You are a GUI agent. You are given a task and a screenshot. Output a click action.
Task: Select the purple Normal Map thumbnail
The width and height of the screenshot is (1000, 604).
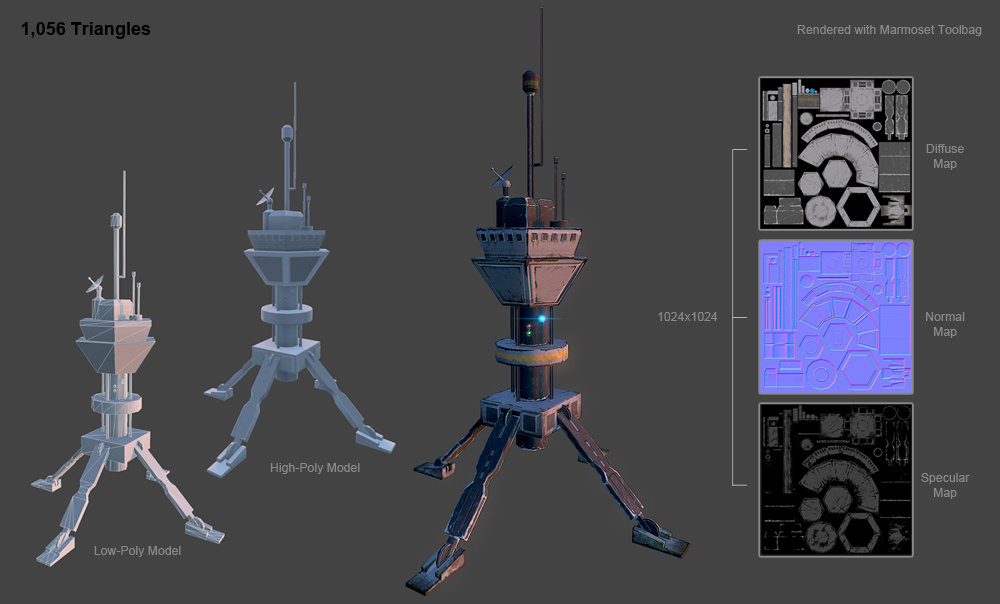(835, 317)
